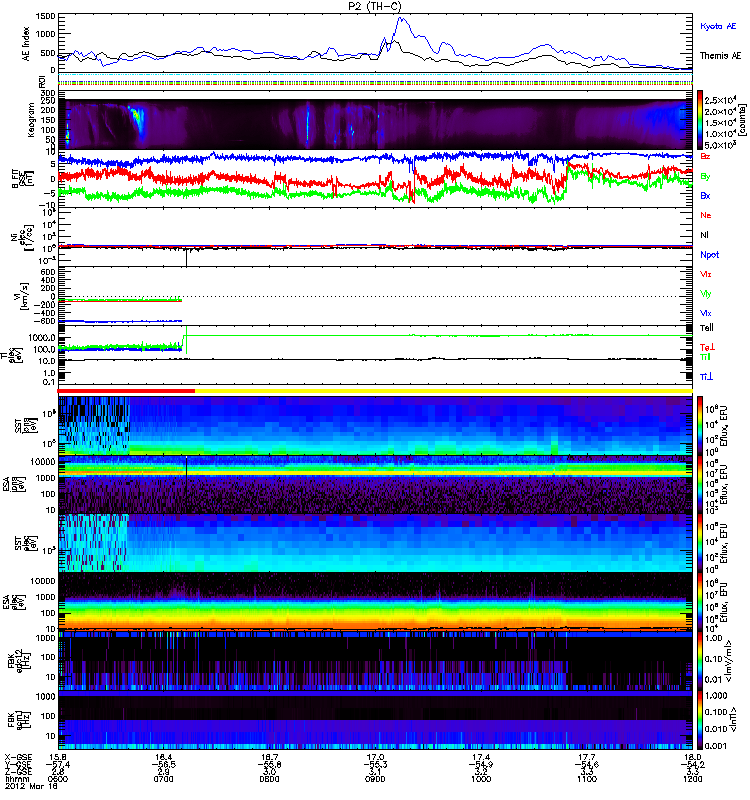Viewport: 750px width, 800px height.
Task: Click the 2.5×10⁴ Keogram color bar label
Action: (719, 101)
